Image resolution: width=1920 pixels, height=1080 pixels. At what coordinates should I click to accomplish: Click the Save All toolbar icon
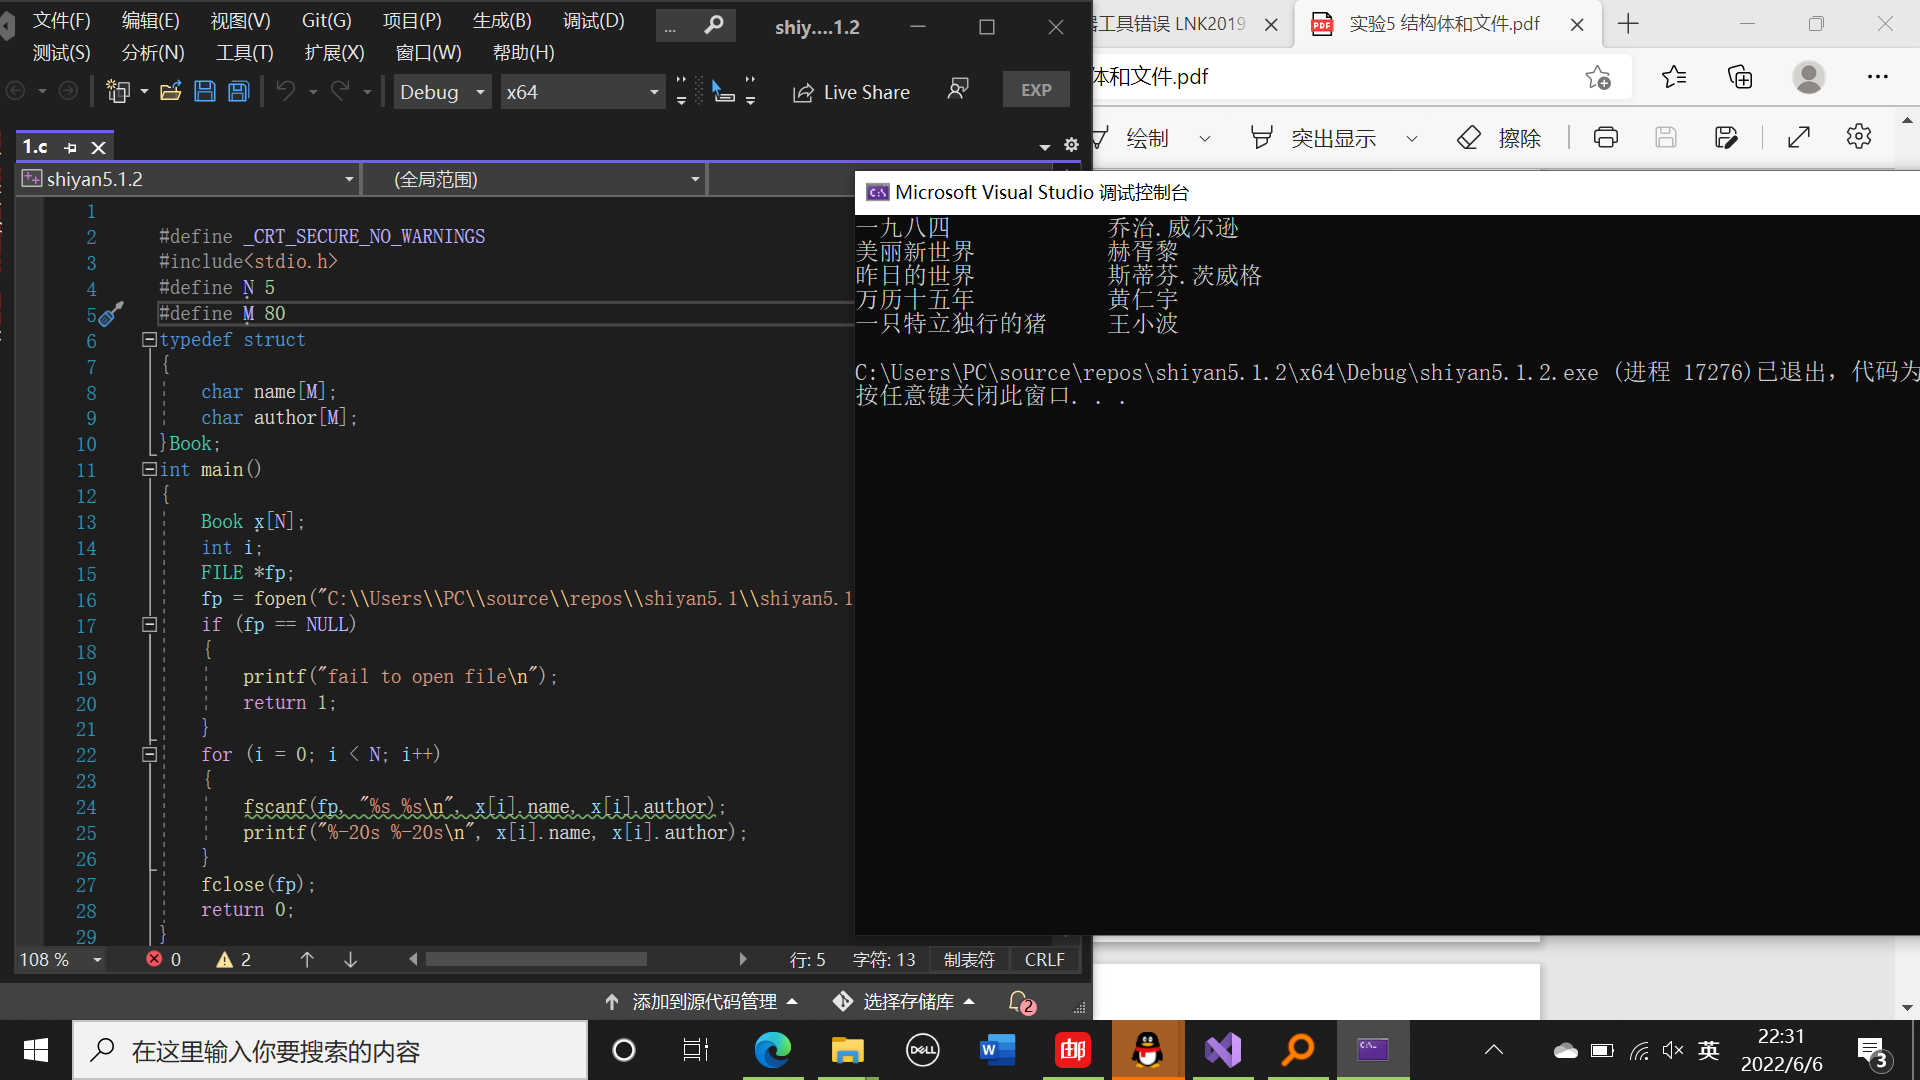pos(238,92)
